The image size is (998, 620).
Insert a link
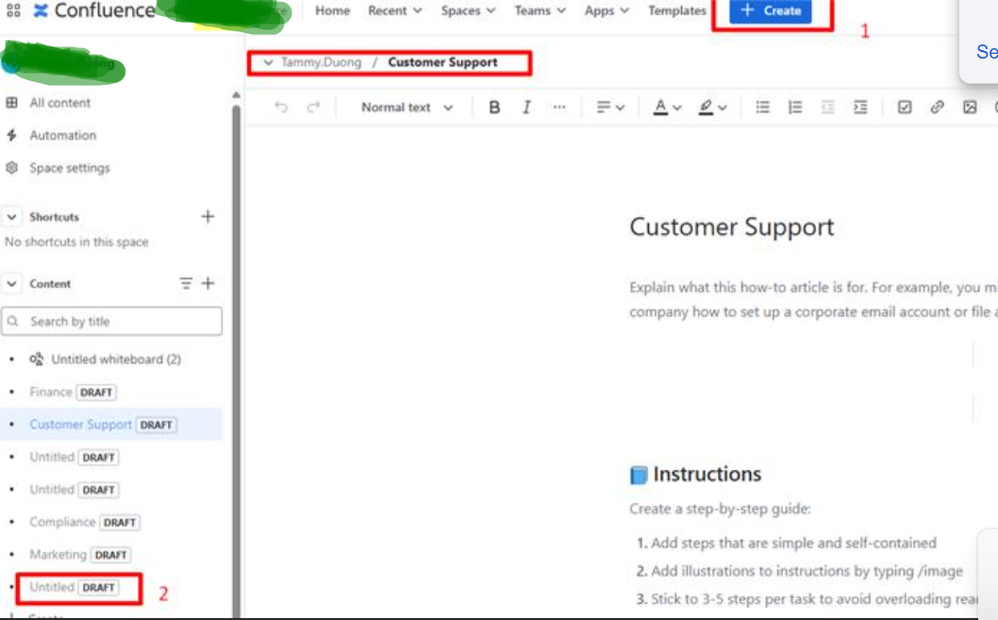coord(937,107)
